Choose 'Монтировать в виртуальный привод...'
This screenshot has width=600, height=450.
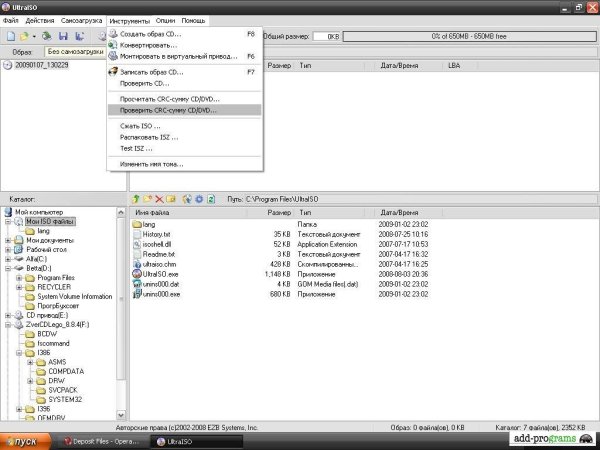(x=185, y=56)
